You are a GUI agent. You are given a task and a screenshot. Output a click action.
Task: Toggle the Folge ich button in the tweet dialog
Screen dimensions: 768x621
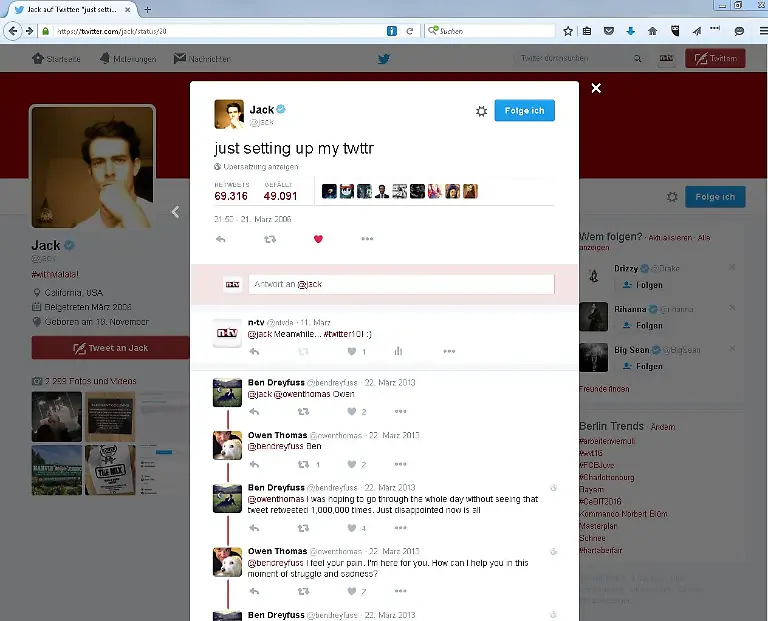pyautogui.click(x=524, y=110)
